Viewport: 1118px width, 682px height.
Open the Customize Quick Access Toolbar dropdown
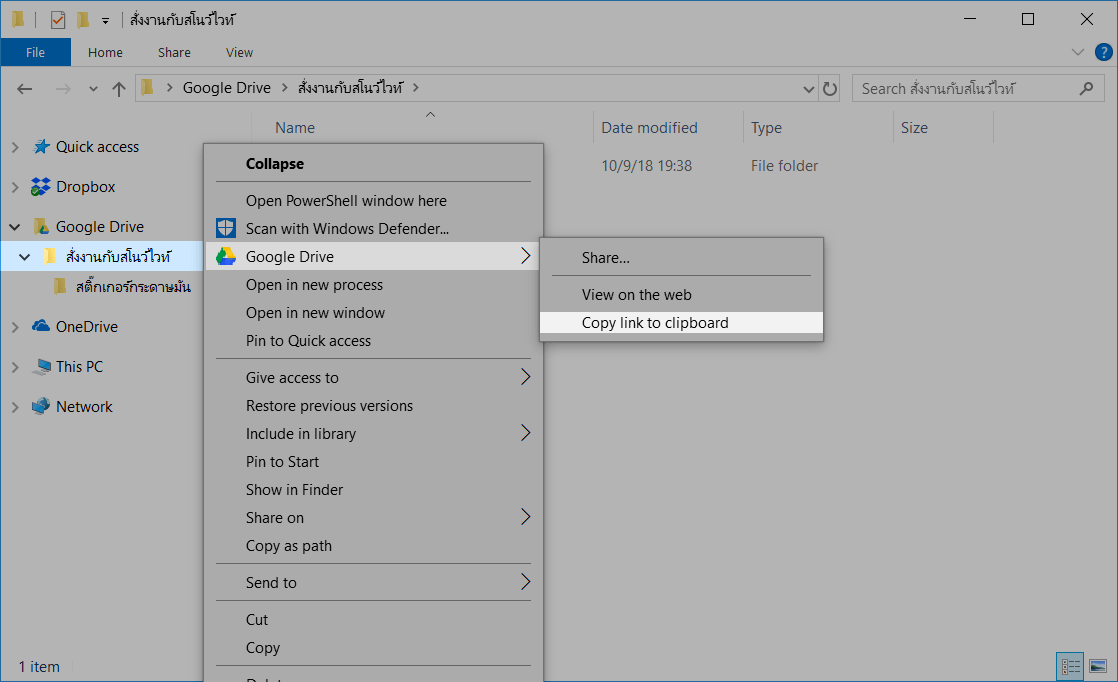coord(105,21)
